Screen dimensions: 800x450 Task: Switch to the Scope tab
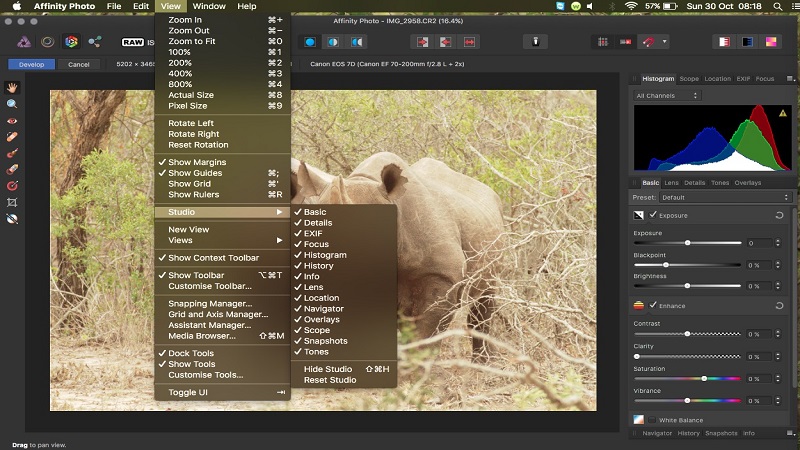[689, 79]
